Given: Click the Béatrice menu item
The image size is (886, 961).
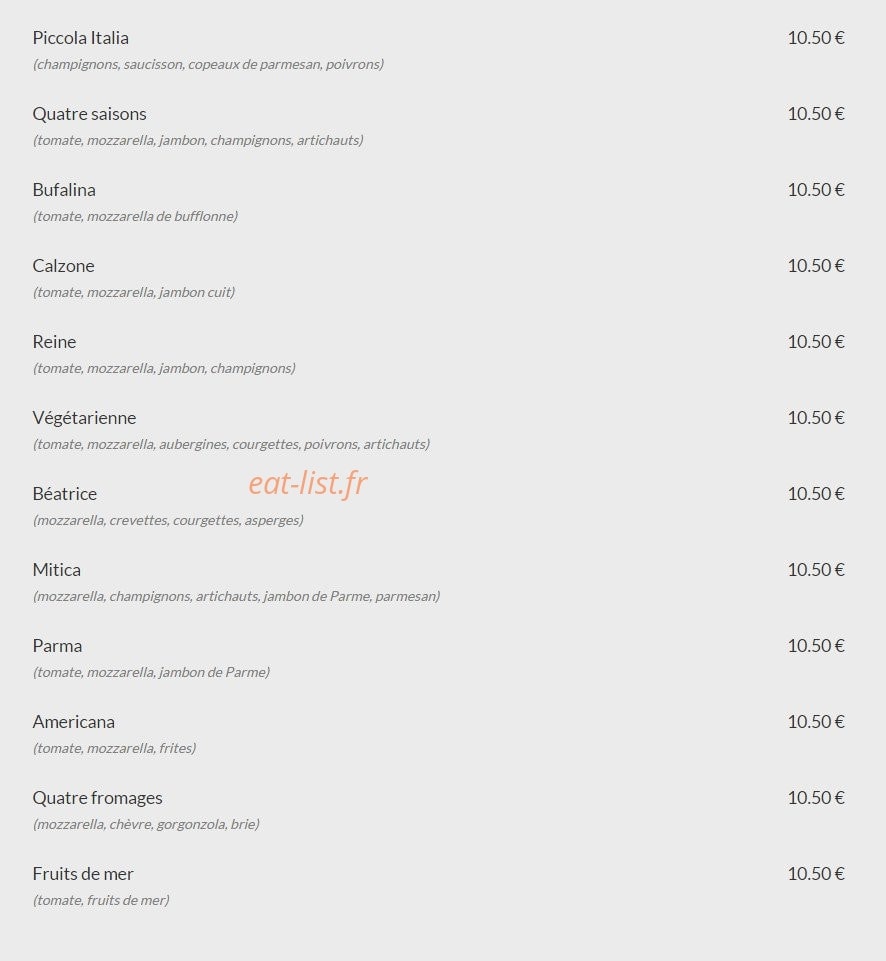Looking at the screenshot, I should (64, 494).
